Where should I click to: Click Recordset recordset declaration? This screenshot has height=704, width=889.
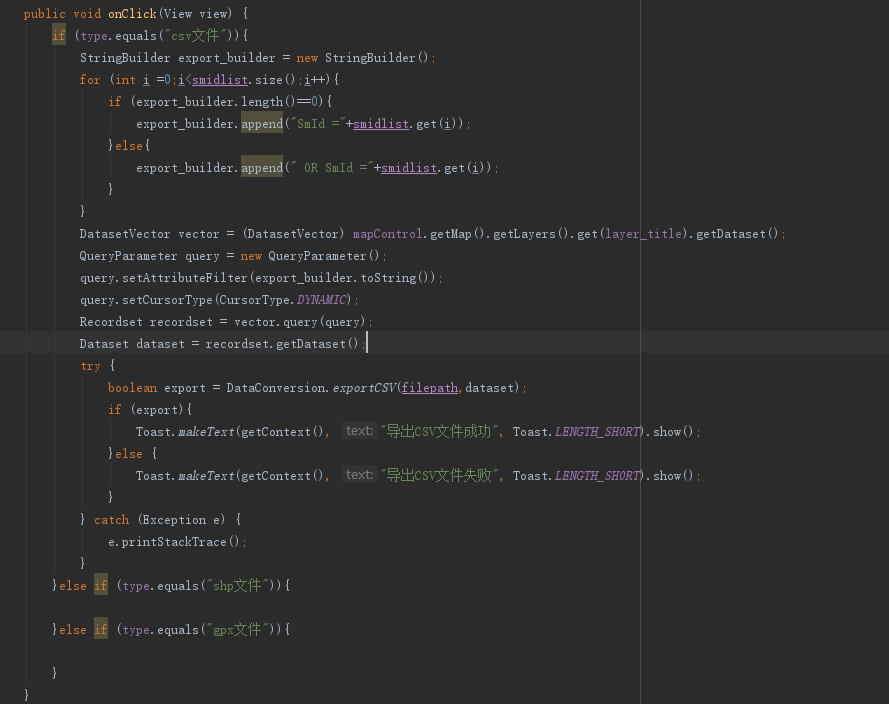tap(146, 322)
